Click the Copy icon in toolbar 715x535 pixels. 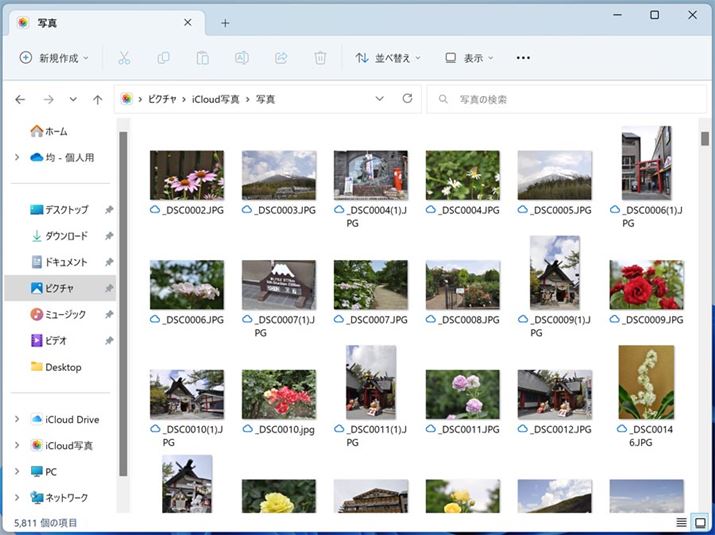click(163, 58)
